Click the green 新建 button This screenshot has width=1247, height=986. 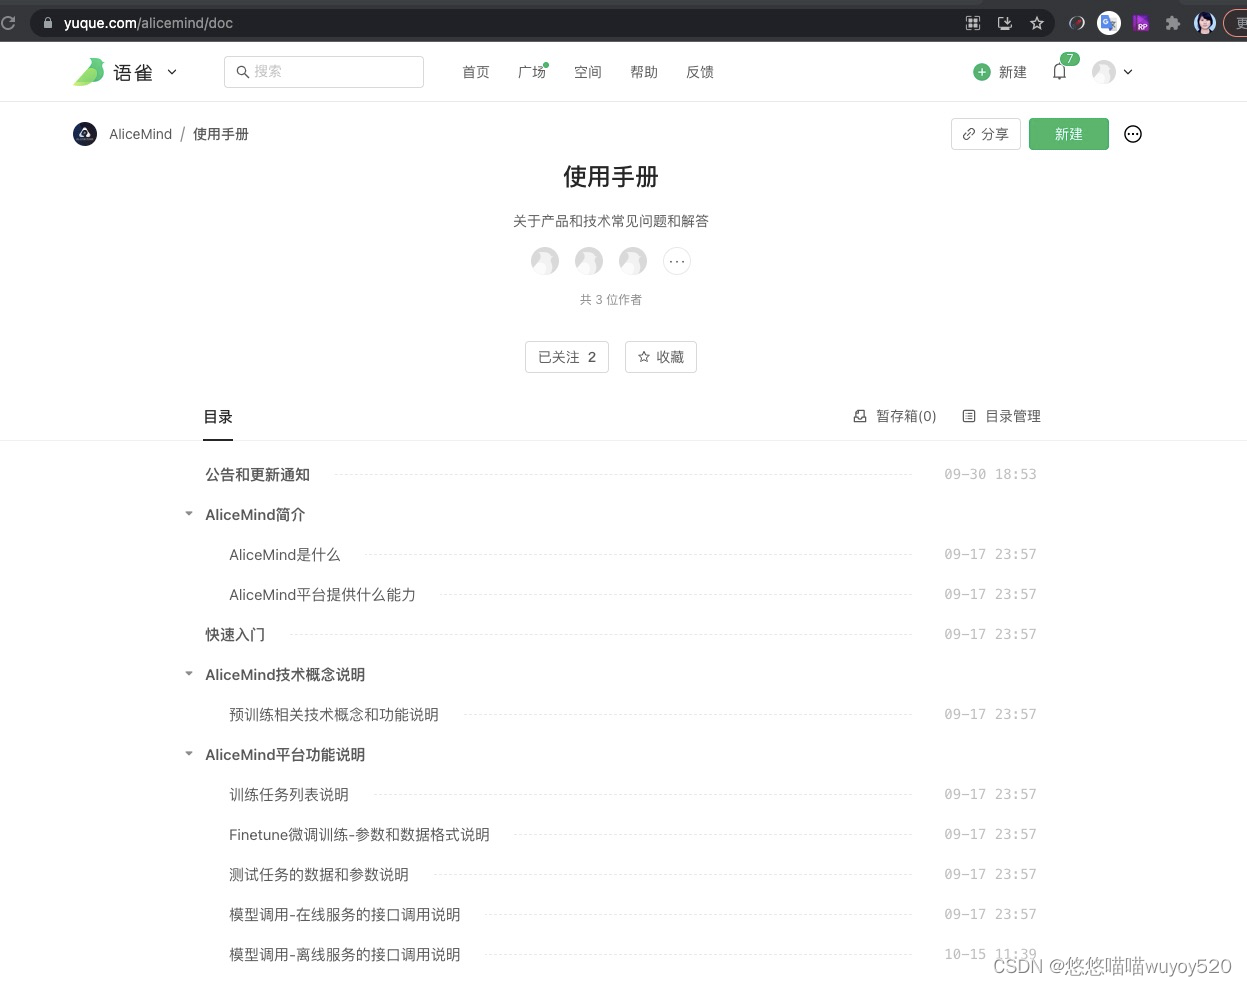[1069, 134]
